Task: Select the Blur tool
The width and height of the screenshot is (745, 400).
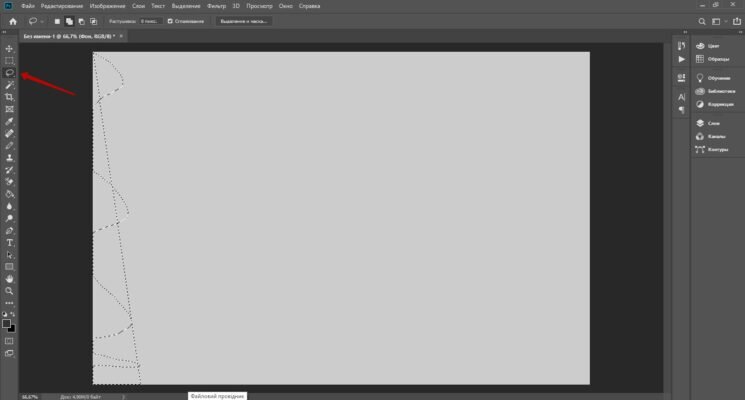Action: coord(9,206)
